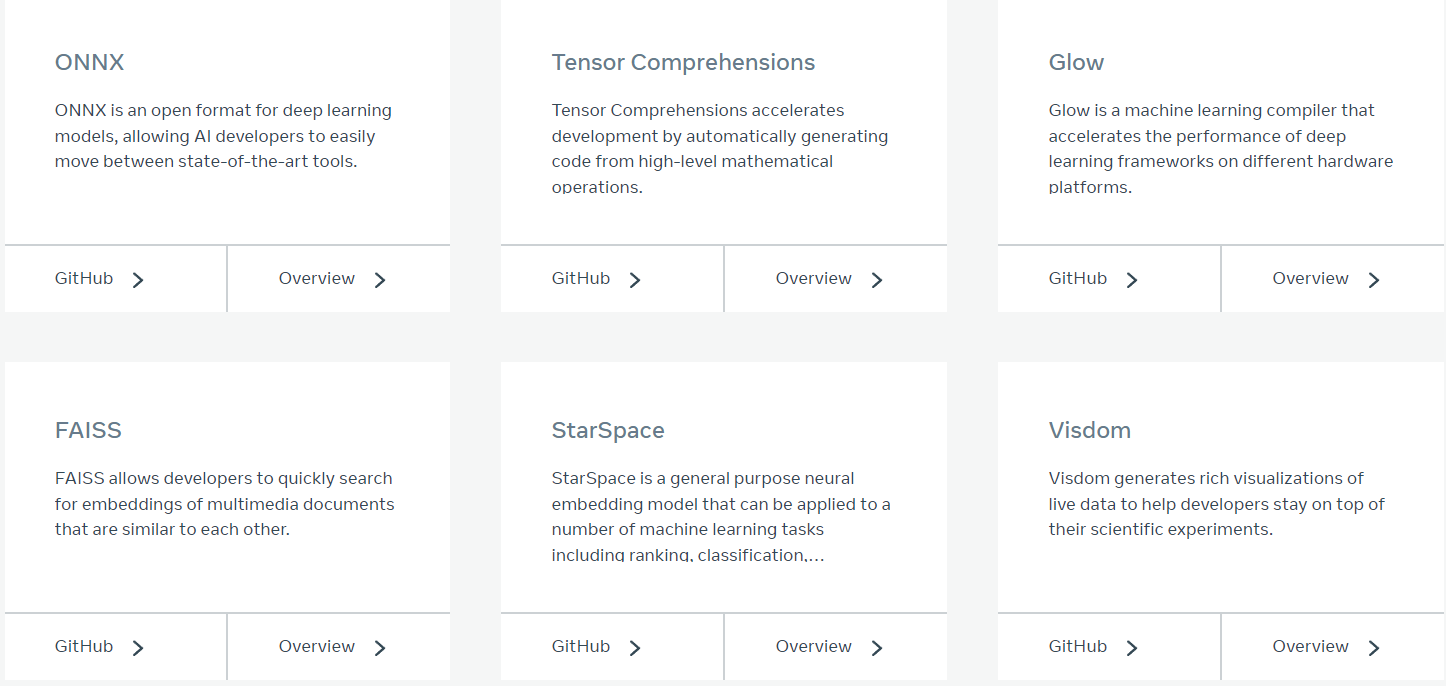Screen dimensions: 1446x686
Task: Click the StarSpace card heading
Action: tap(608, 431)
